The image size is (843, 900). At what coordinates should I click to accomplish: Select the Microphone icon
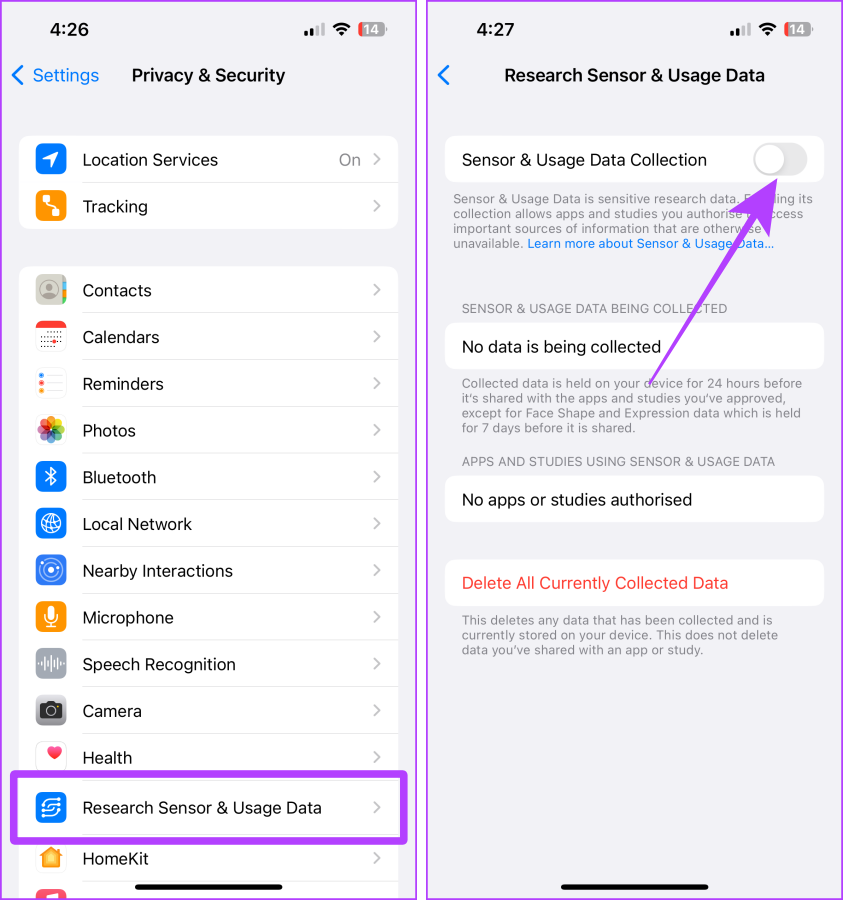pos(51,617)
